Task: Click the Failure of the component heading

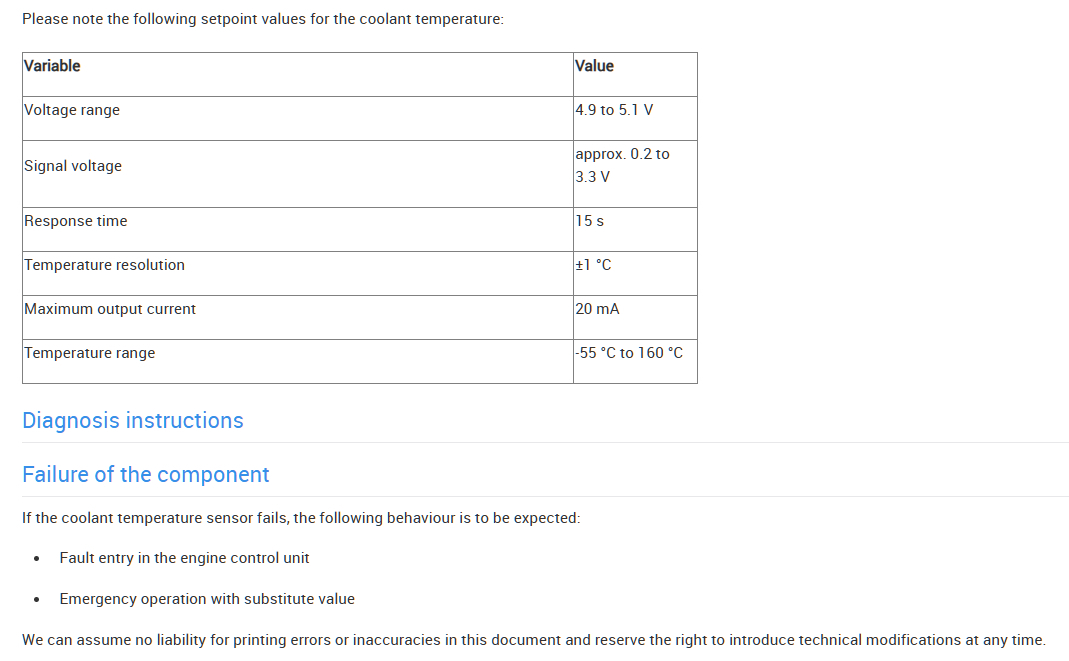Action: (146, 475)
